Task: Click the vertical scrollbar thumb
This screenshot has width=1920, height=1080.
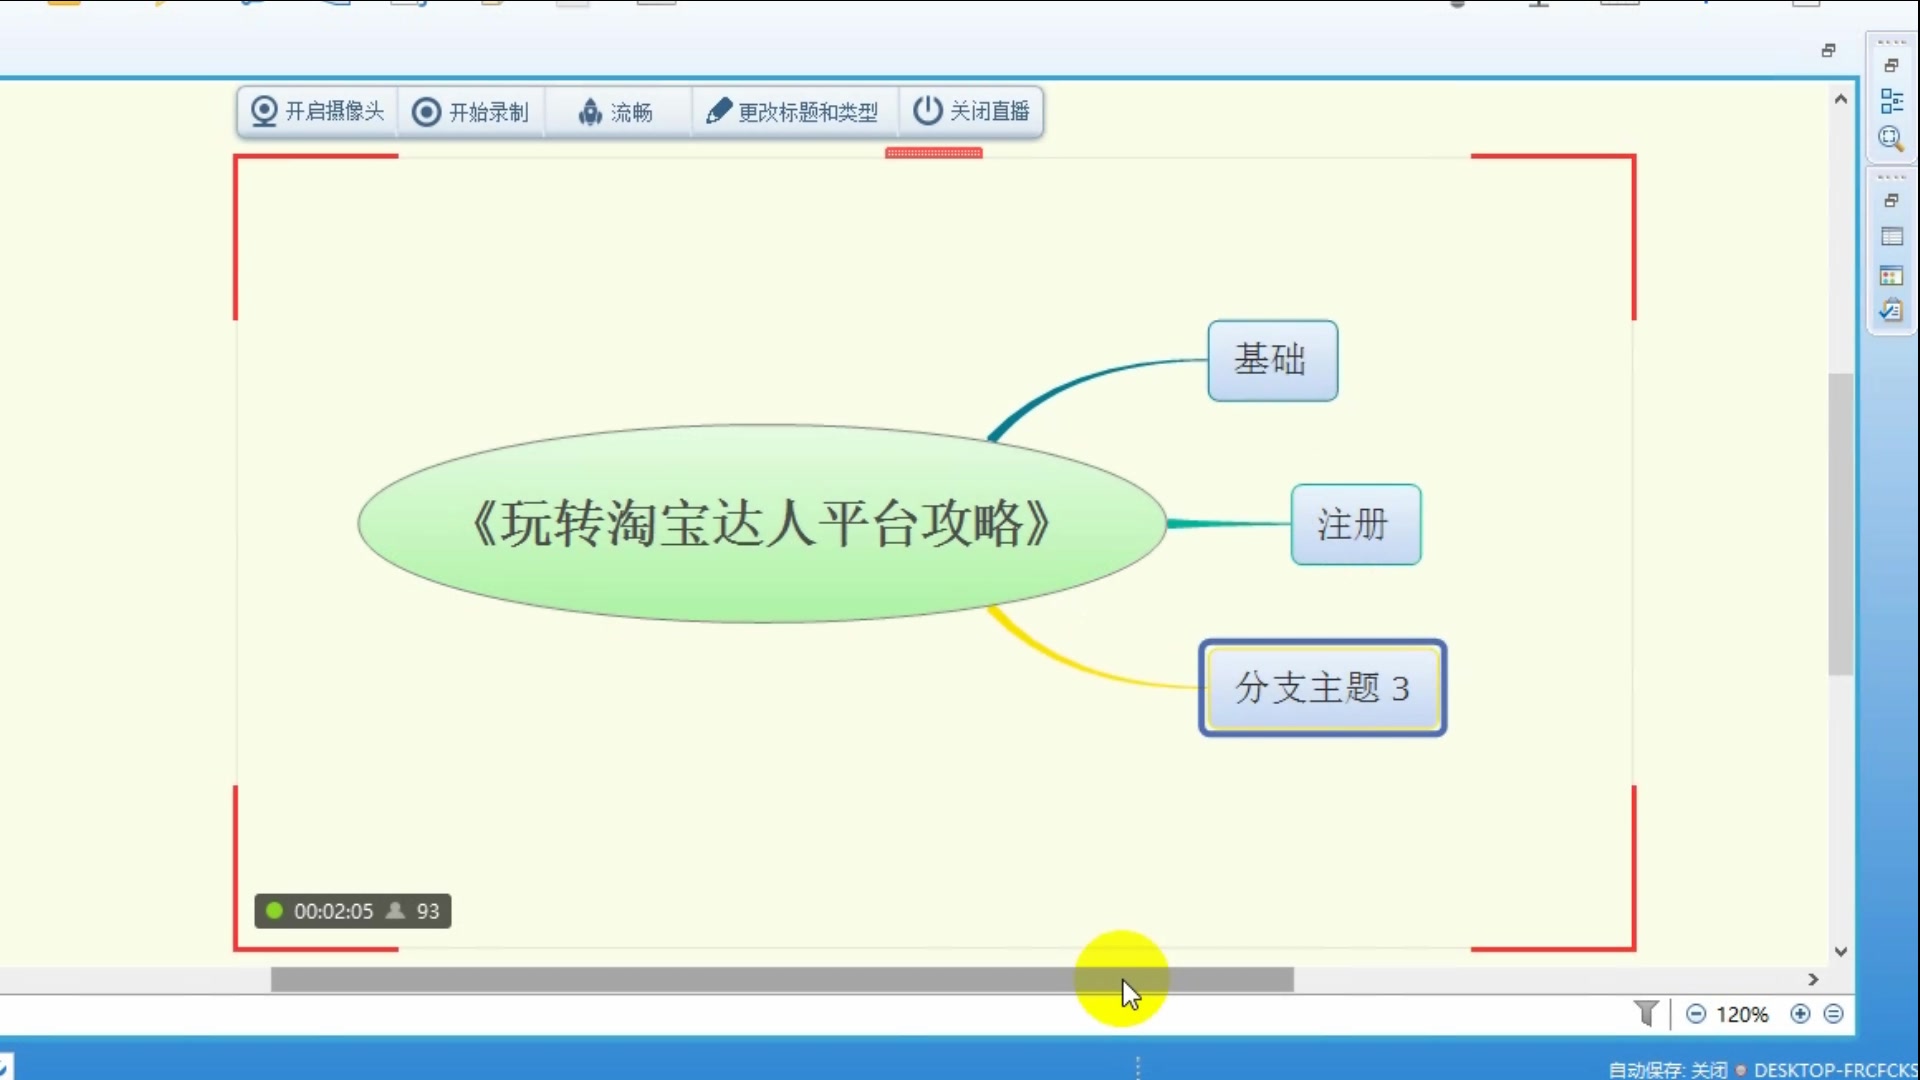Action: coord(1841,523)
